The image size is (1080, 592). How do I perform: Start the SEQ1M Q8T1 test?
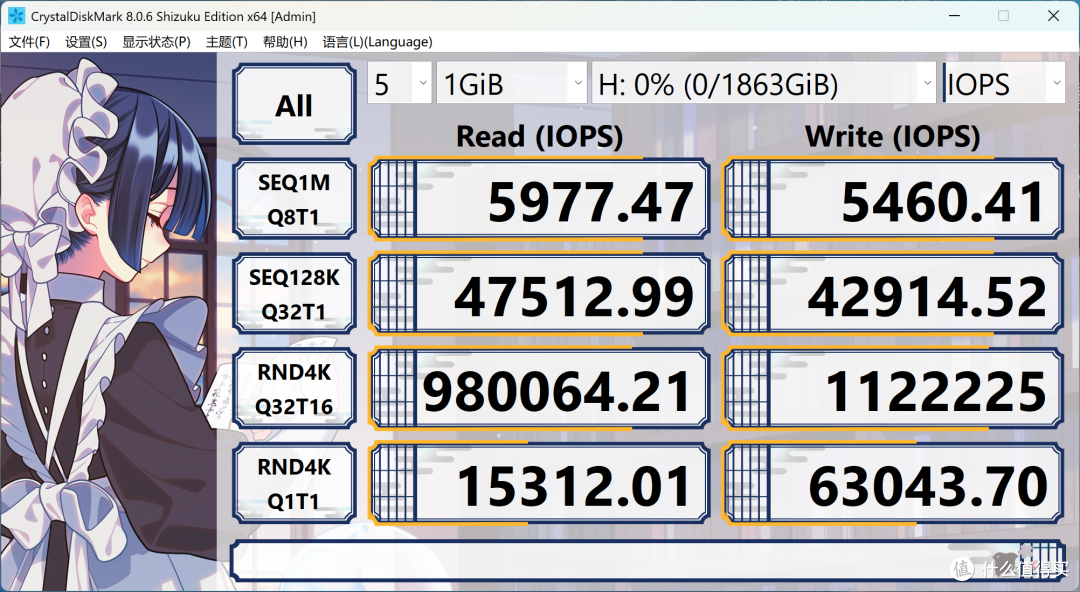[x=294, y=198]
